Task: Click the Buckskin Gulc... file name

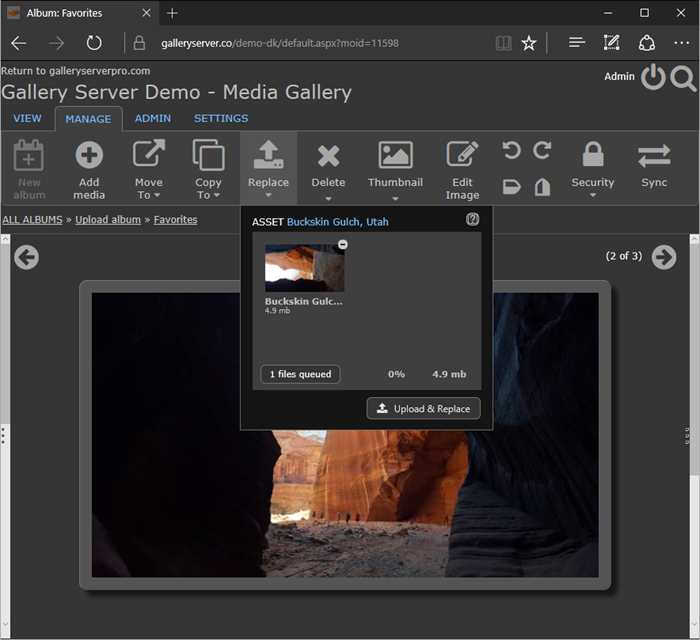Action: coord(304,301)
